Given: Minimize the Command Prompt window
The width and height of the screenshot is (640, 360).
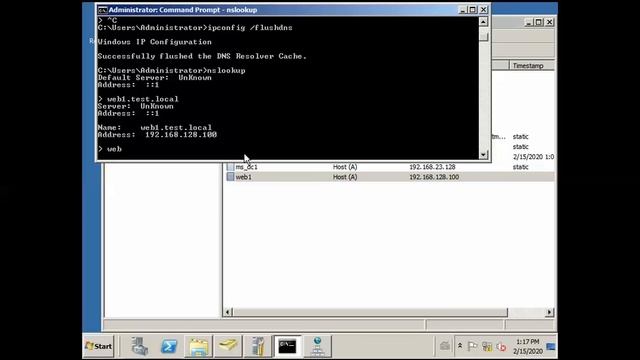Looking at the screenshot, I should (462, 10).
